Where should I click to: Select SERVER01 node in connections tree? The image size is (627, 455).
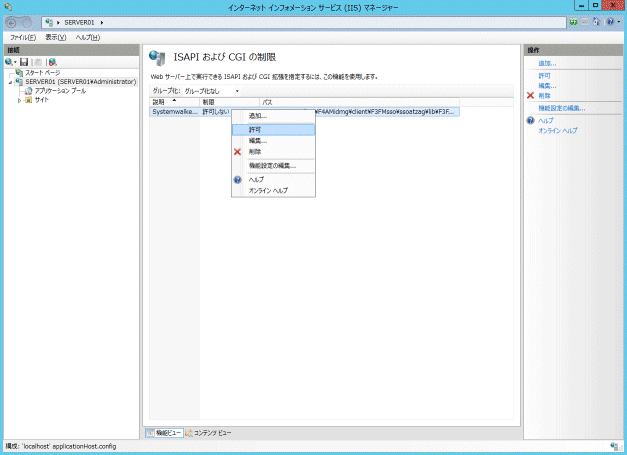80,82
